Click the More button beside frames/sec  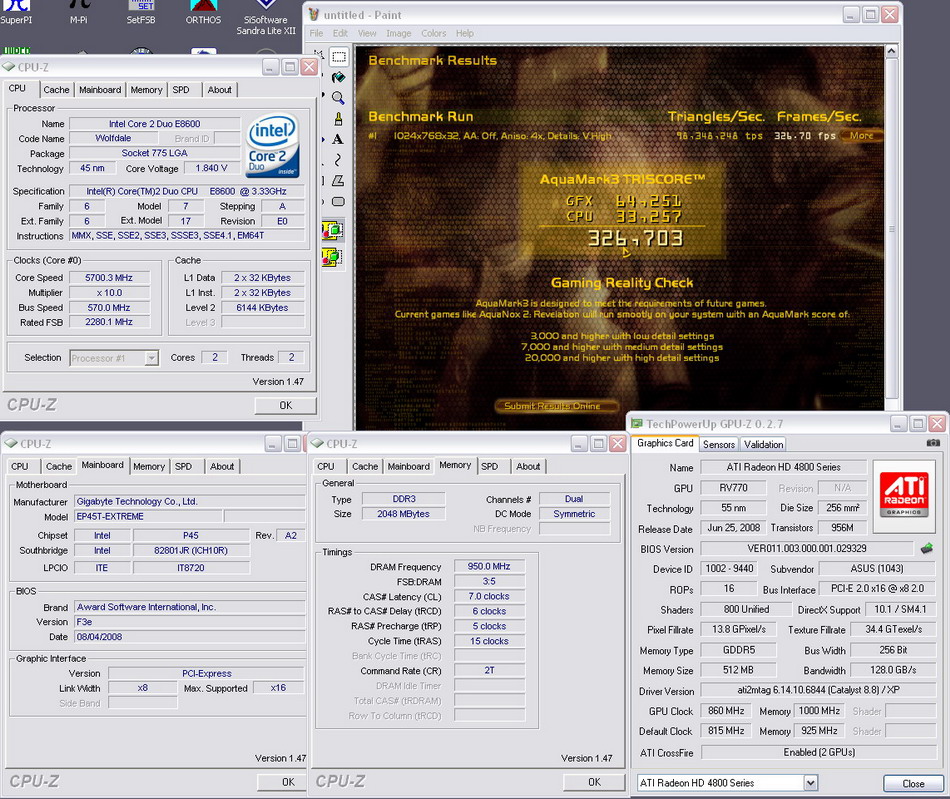861,136
